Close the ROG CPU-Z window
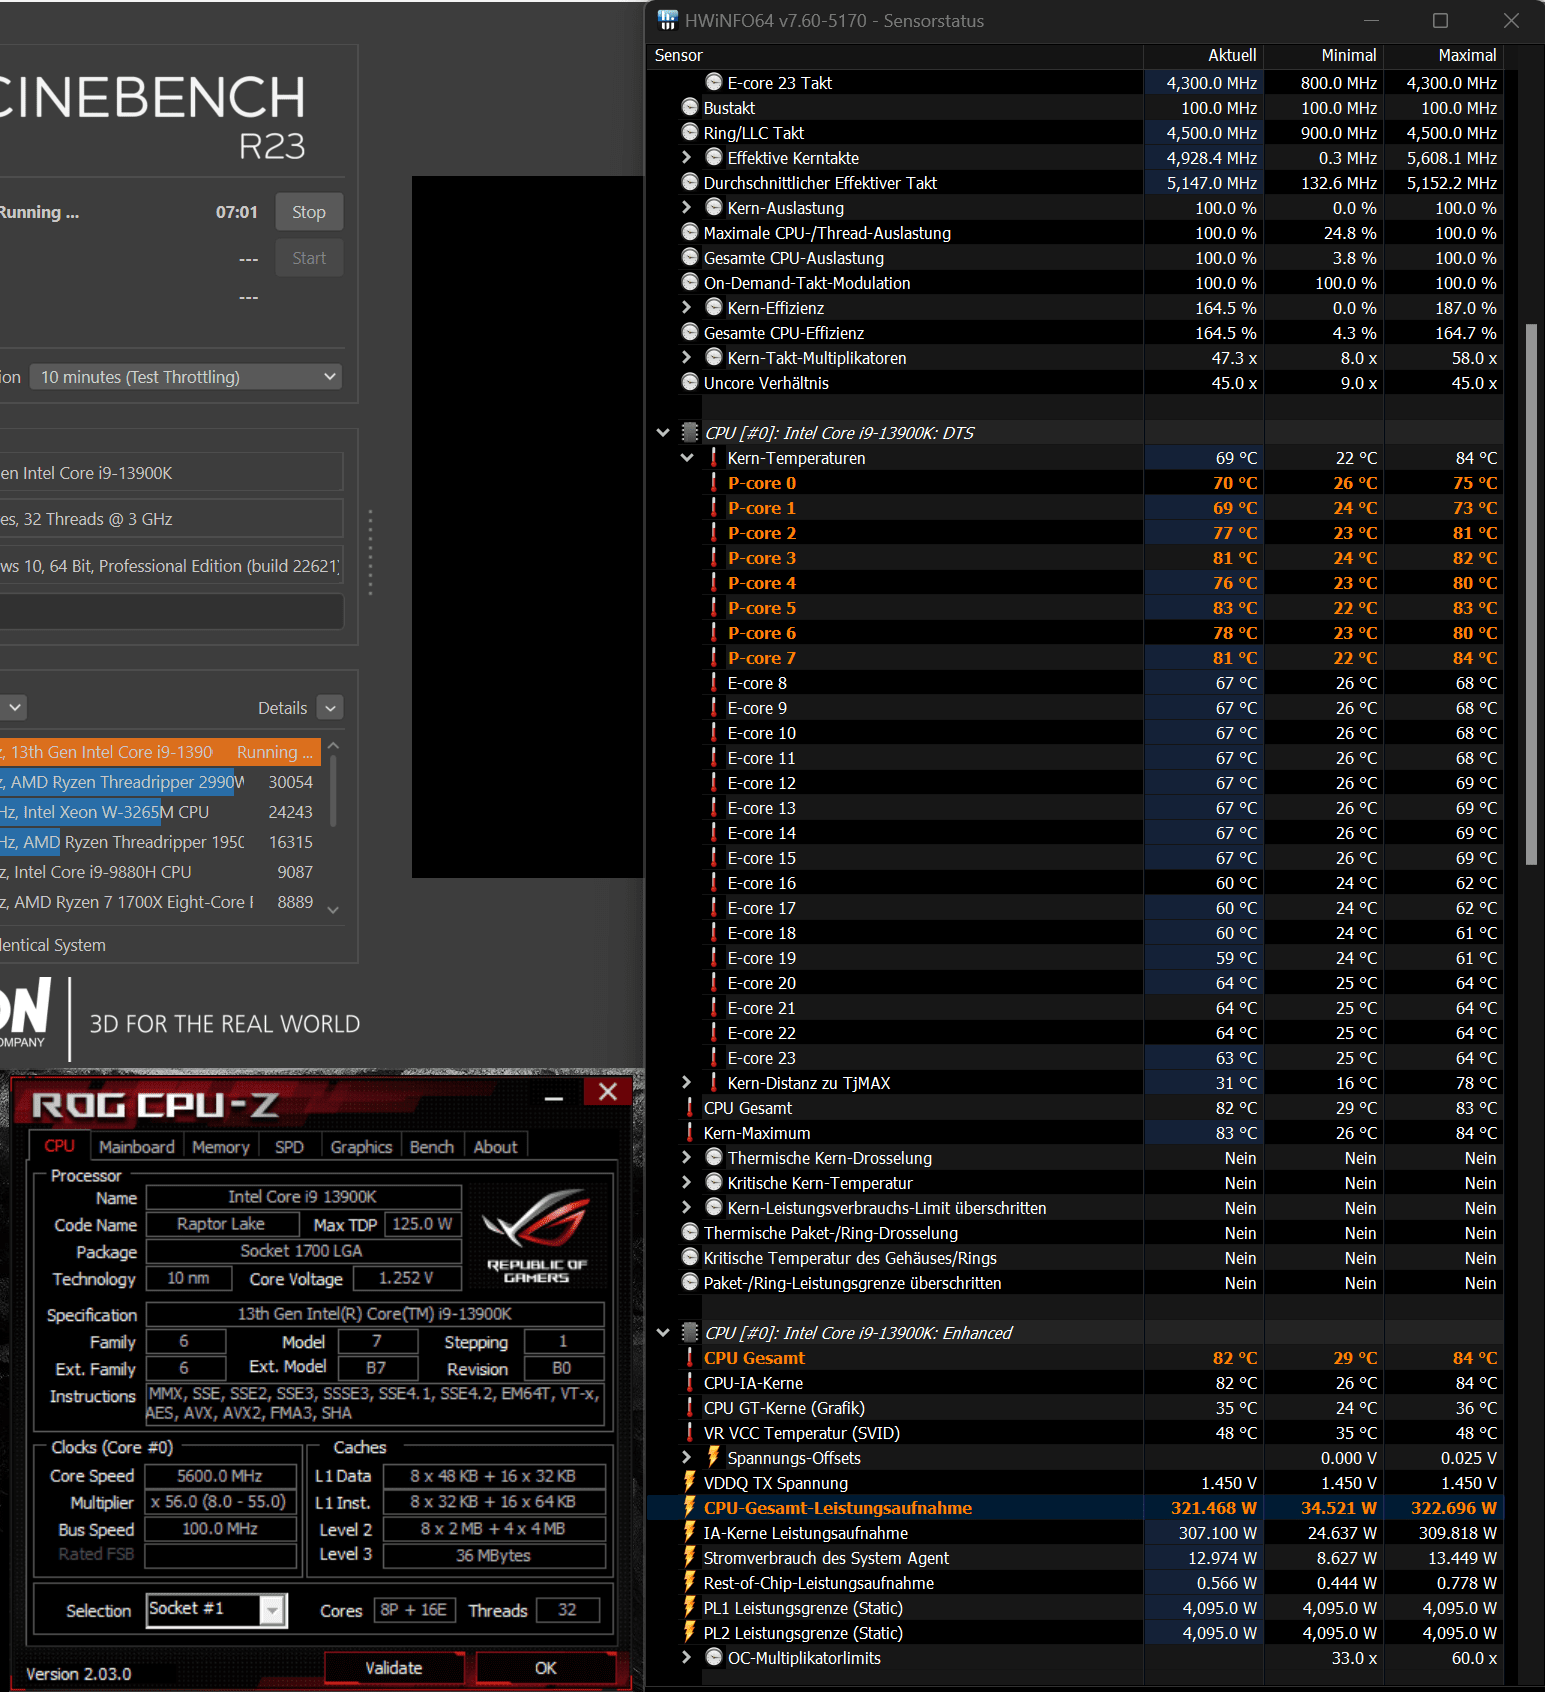This screenshot has height=1692, width=1545. click(x=607, y=1092)
